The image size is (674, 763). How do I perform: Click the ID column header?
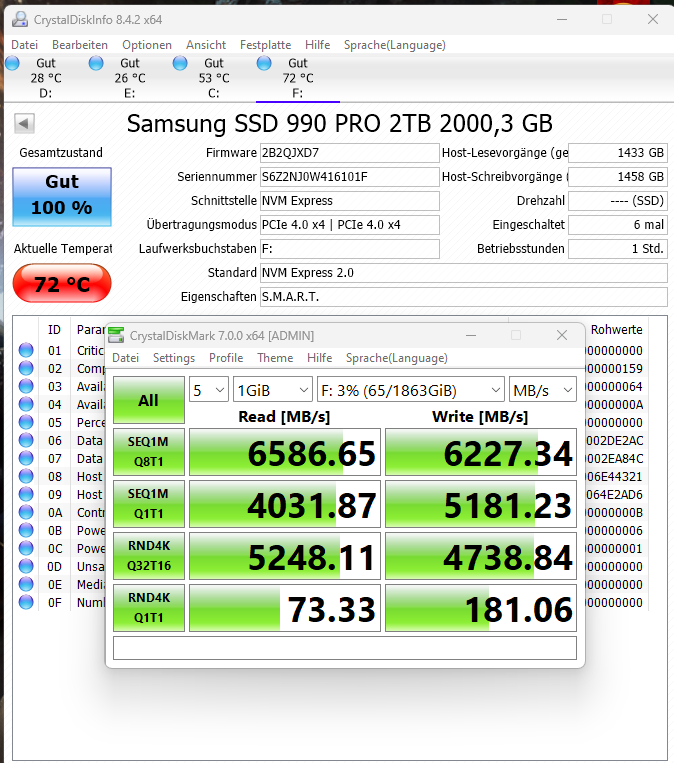54,329
